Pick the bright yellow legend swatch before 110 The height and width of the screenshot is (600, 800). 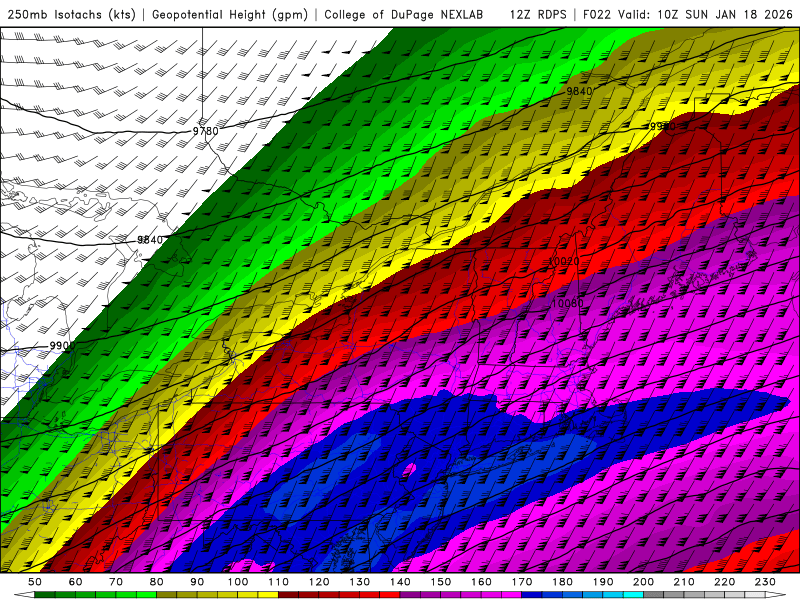tap(268, 595)
